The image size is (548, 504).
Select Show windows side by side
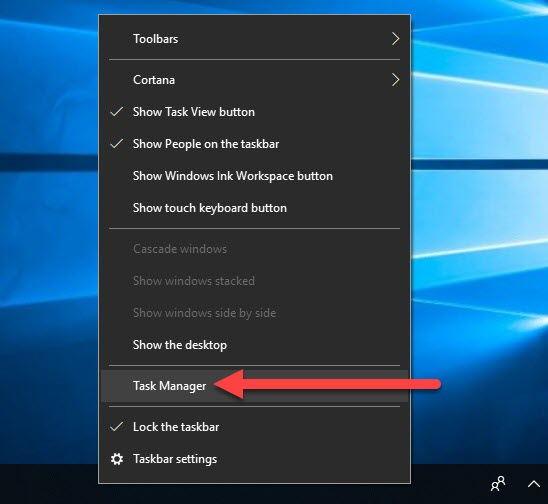click(x=254, y=313)
